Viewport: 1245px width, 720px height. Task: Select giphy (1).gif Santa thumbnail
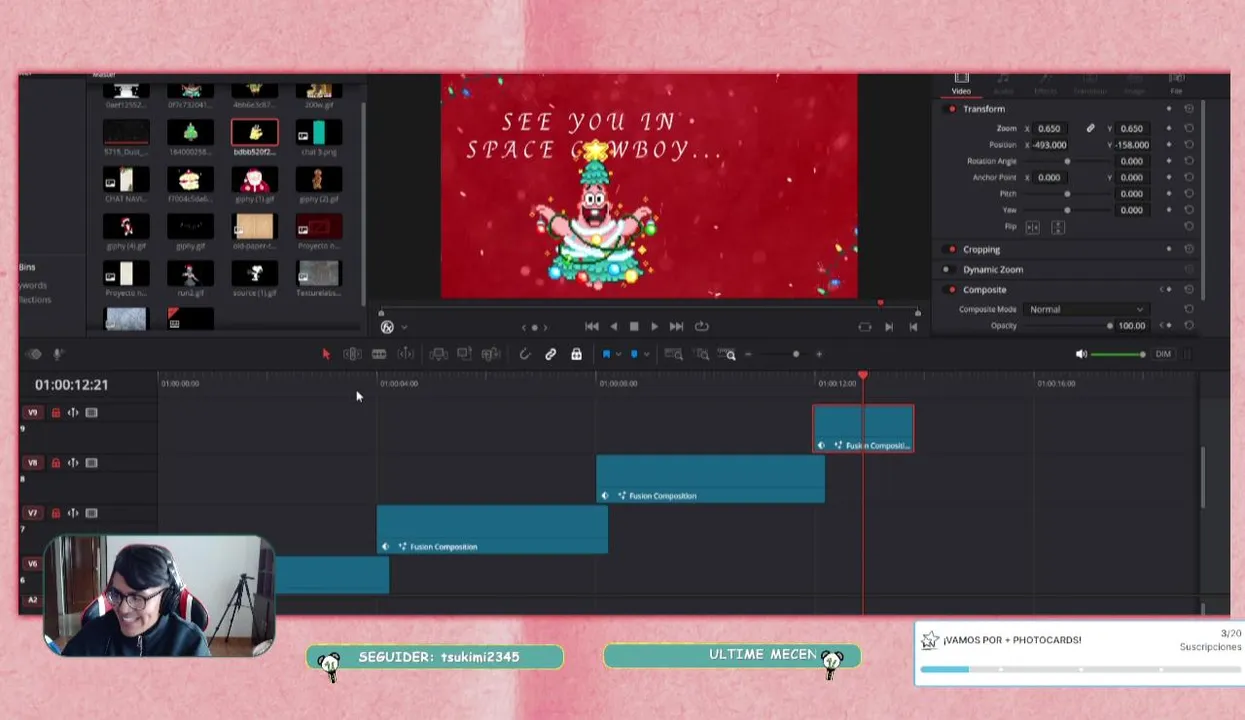[x=255, y=180]
